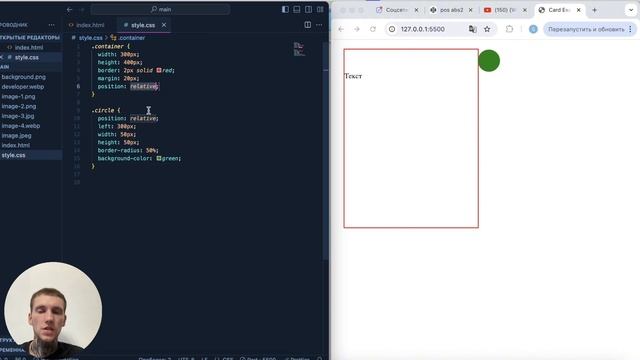Open the red color swatch in the border rule

pyautogui.click(x=159, y=70)
